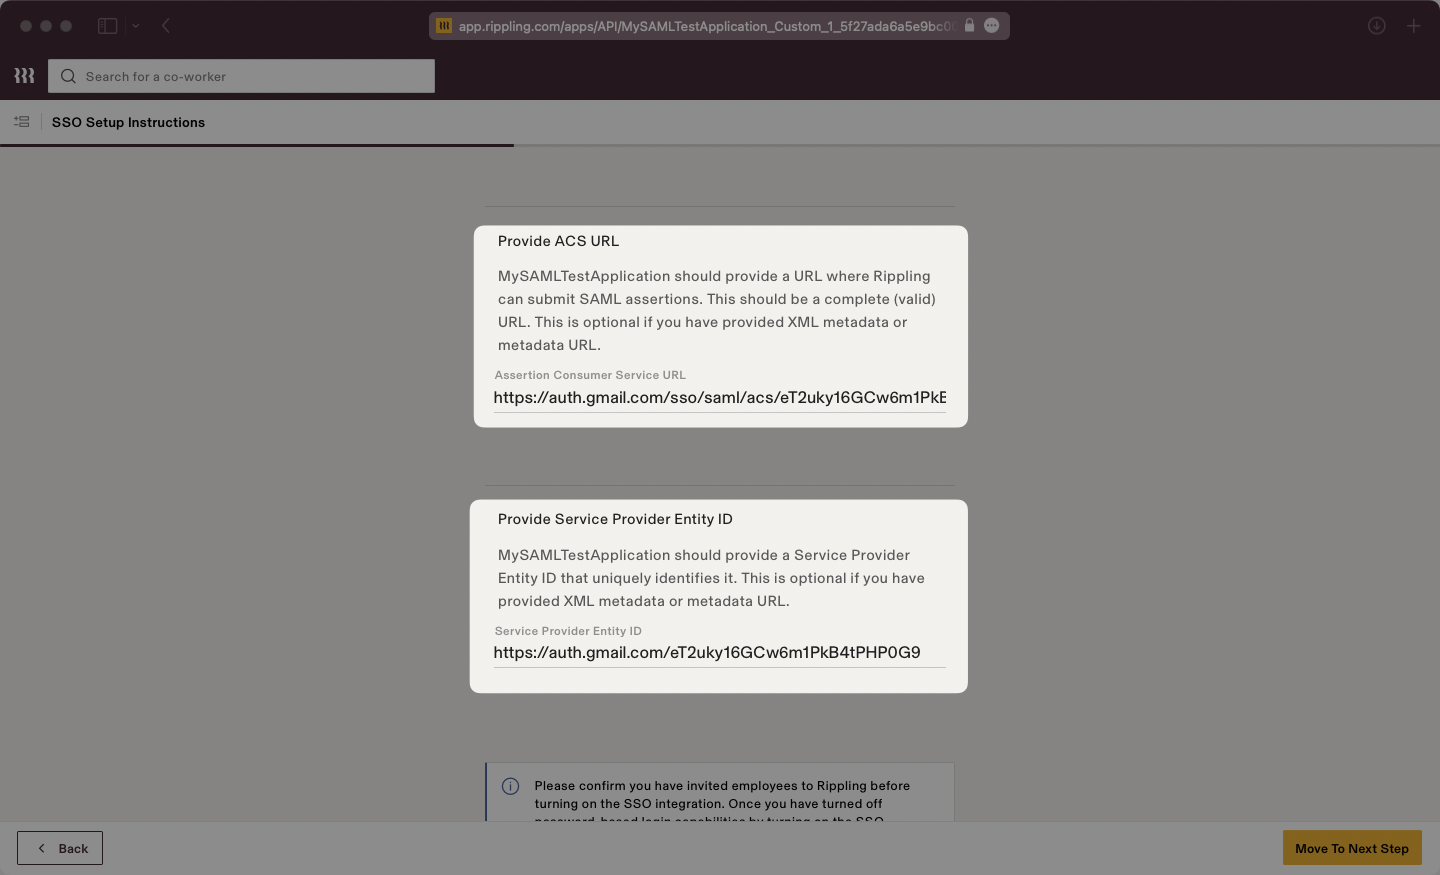Click inside the Search for a co-worker field
Screen dimensions: 1440x875
pyautogui.click(x=240, y=76)
